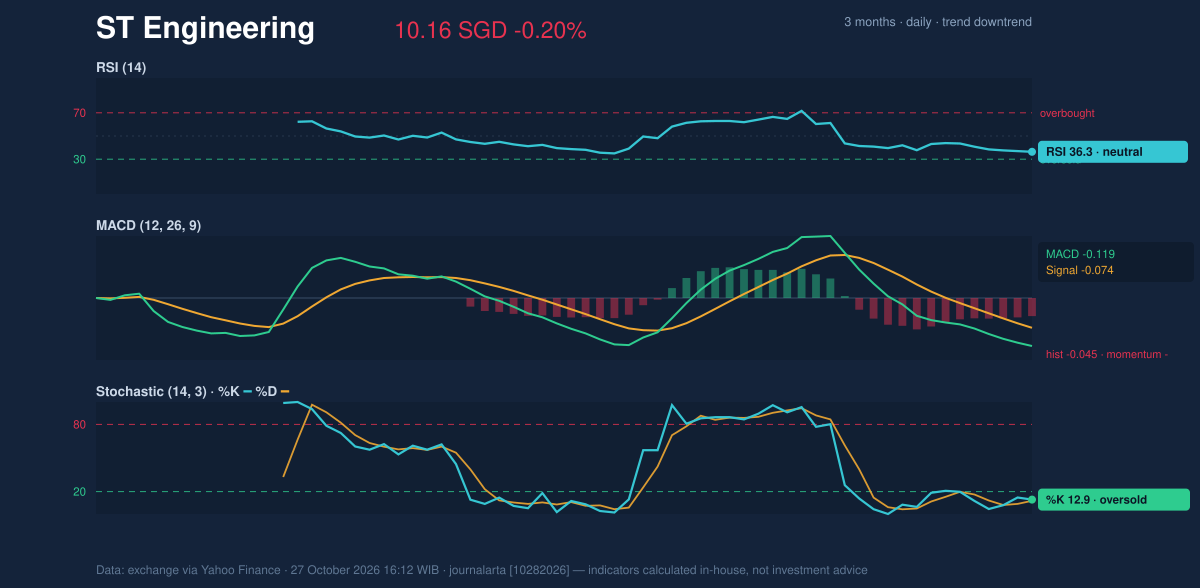
Task: Click the RSI 70 axis label
Action: point(79,113)
